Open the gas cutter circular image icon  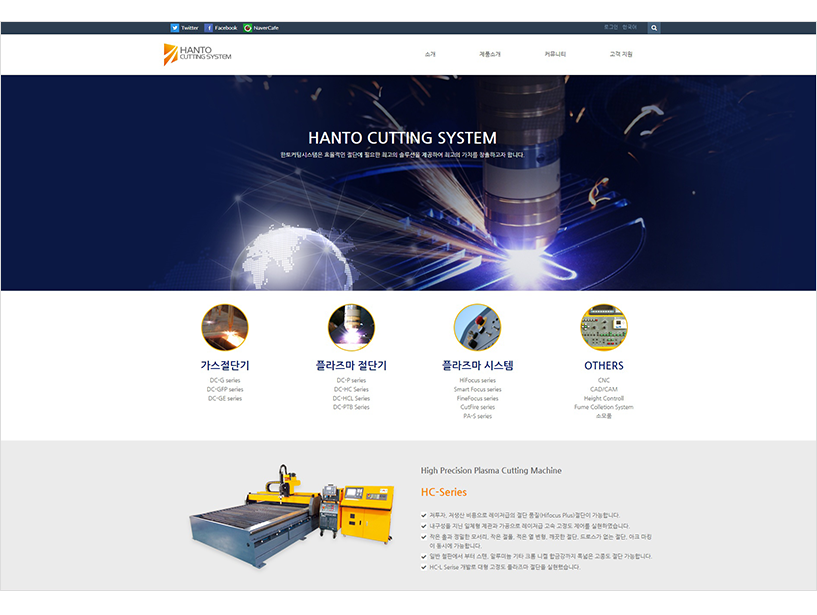coord(225,327)
